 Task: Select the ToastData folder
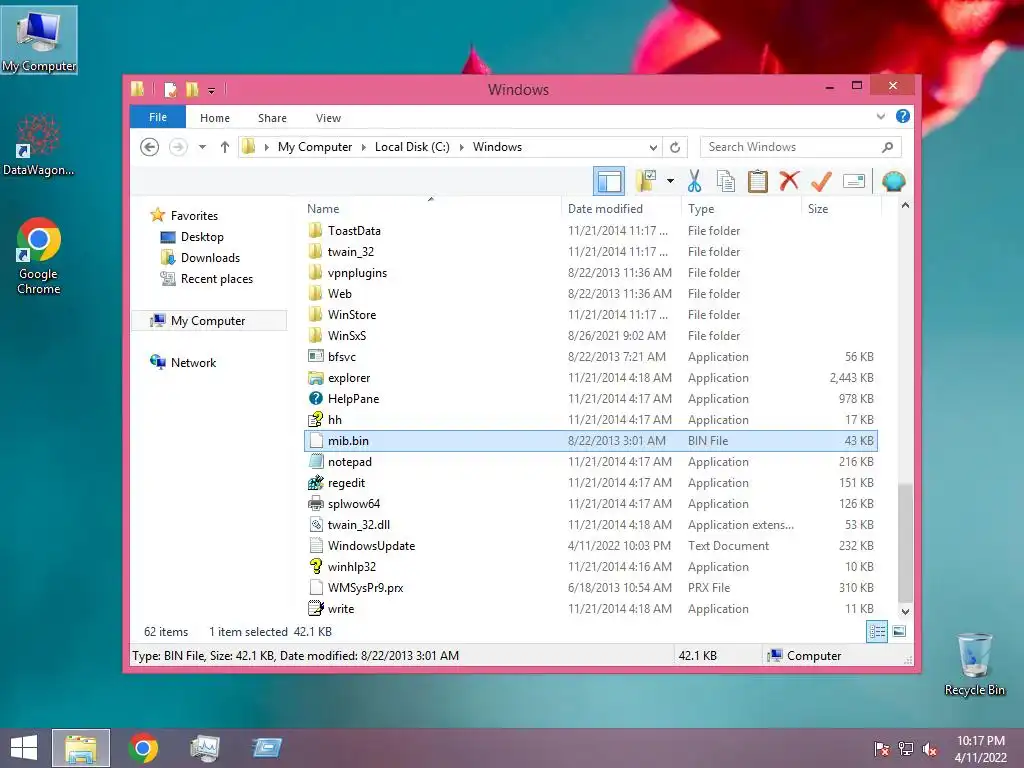[591, 231]
